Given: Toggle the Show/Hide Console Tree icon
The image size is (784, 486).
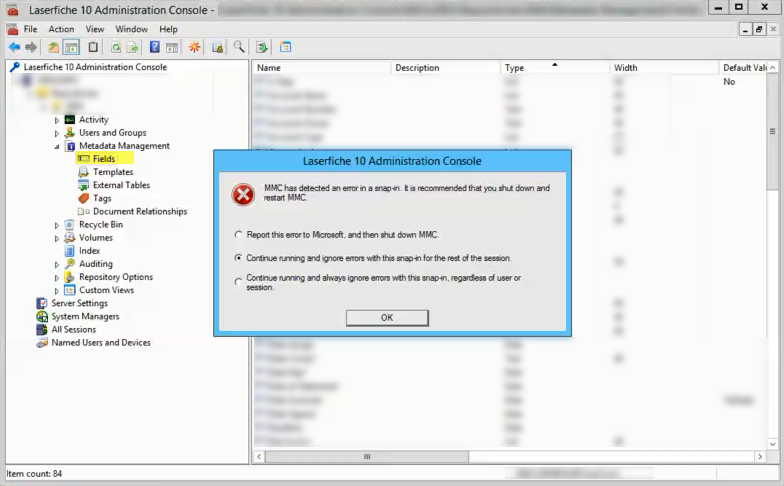Looking at the screenshot, I should 72,48.
